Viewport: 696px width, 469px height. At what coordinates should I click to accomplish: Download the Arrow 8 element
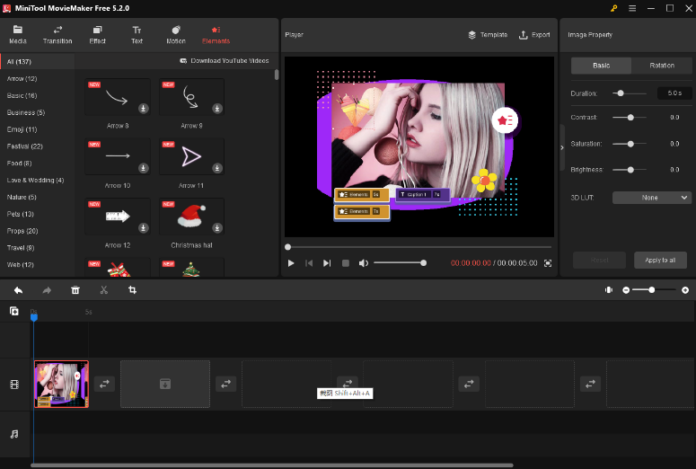(x=143, y=108)
